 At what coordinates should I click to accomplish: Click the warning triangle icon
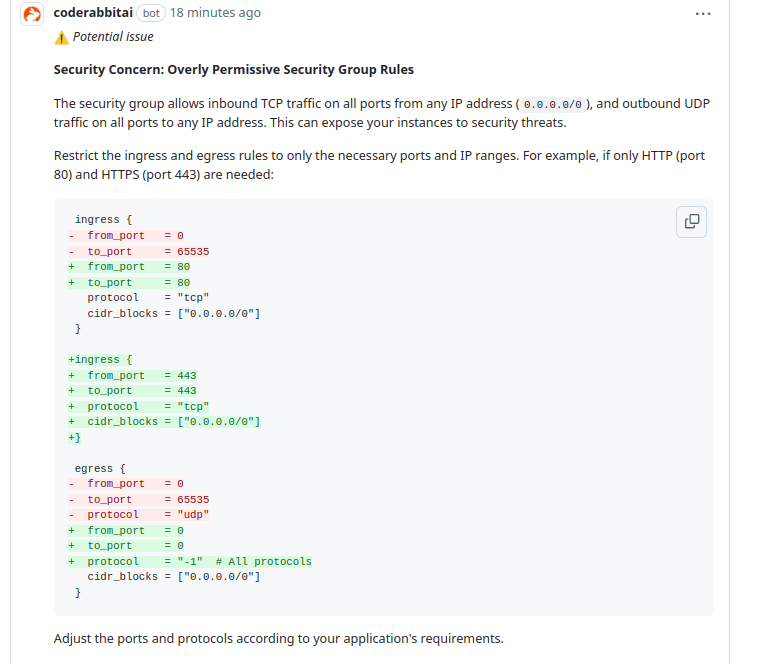62,37
